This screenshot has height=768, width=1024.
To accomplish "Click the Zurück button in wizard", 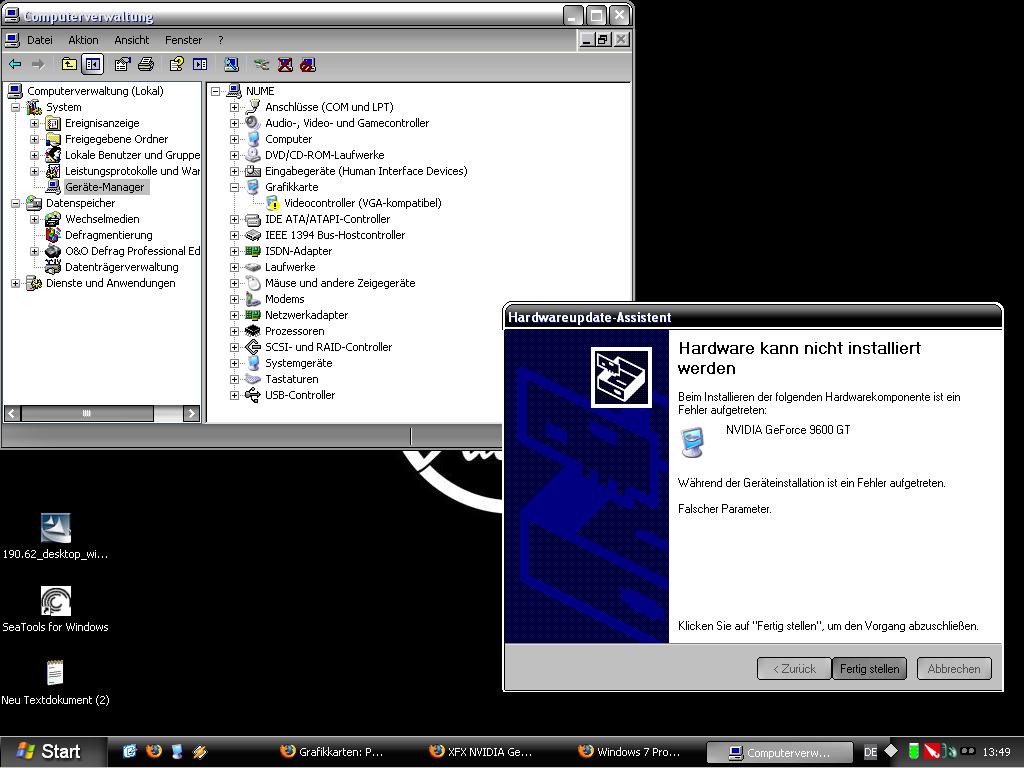I will click(794, 669).
